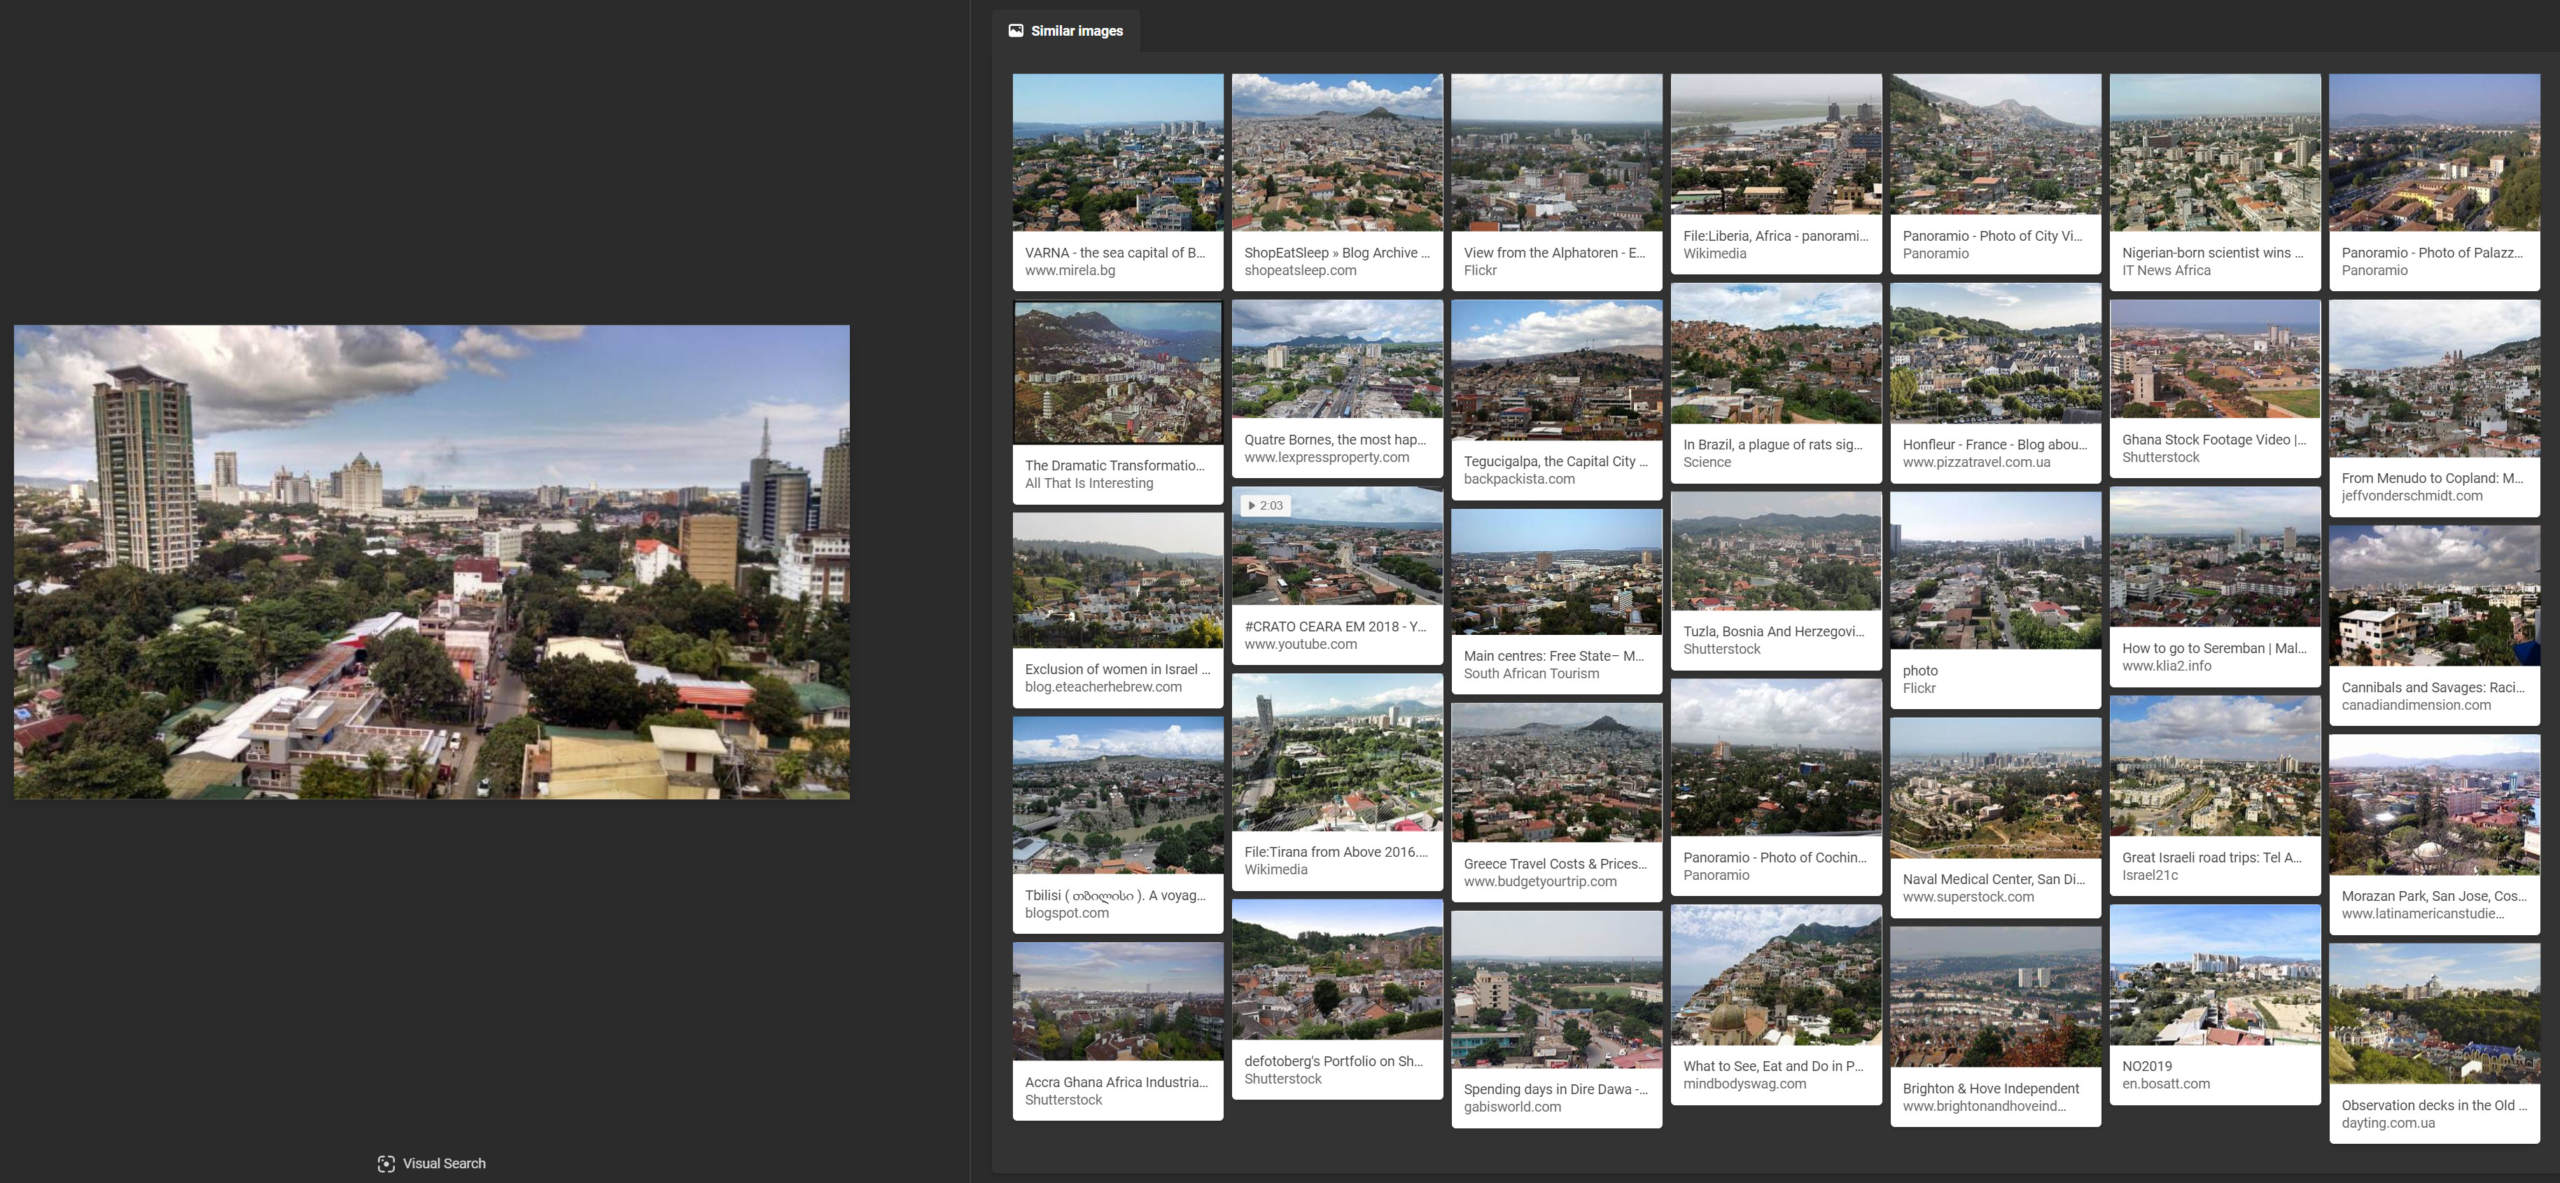Click the shopeatsleep.com source link
Viewport: 2560px width, 1183px height.
(1300, 270)
